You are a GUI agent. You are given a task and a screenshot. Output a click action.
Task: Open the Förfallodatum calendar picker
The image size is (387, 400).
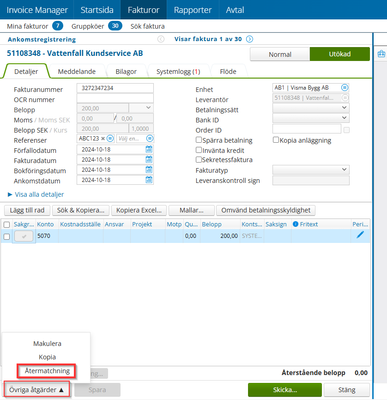149,149
